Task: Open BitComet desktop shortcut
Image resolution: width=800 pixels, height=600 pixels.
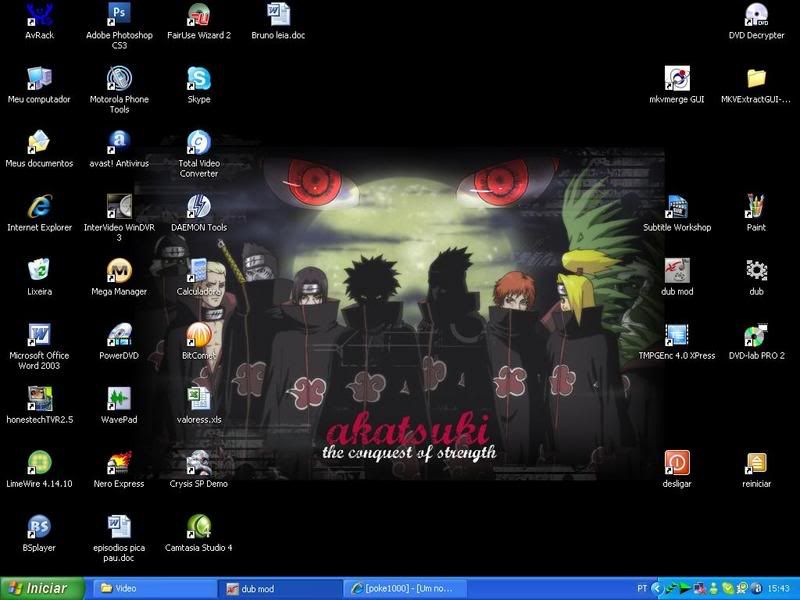Action: [199, 335]
